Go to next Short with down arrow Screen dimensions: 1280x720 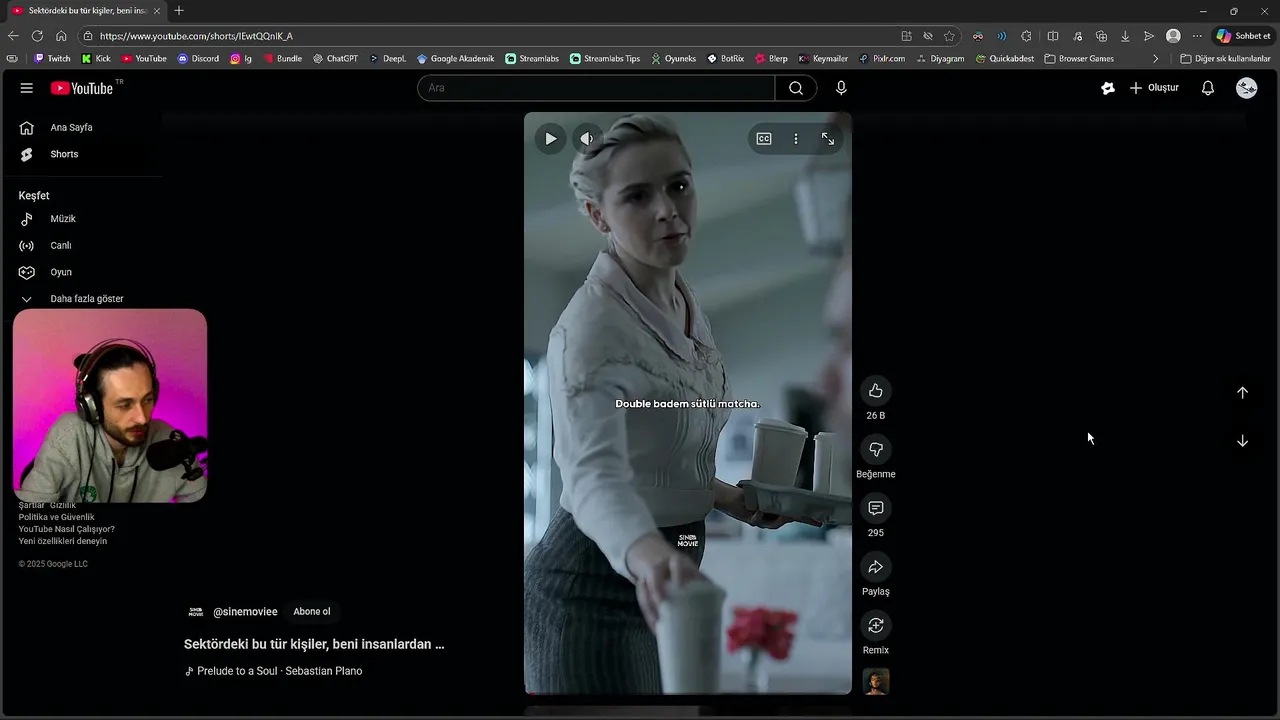tap(1242, 441)
